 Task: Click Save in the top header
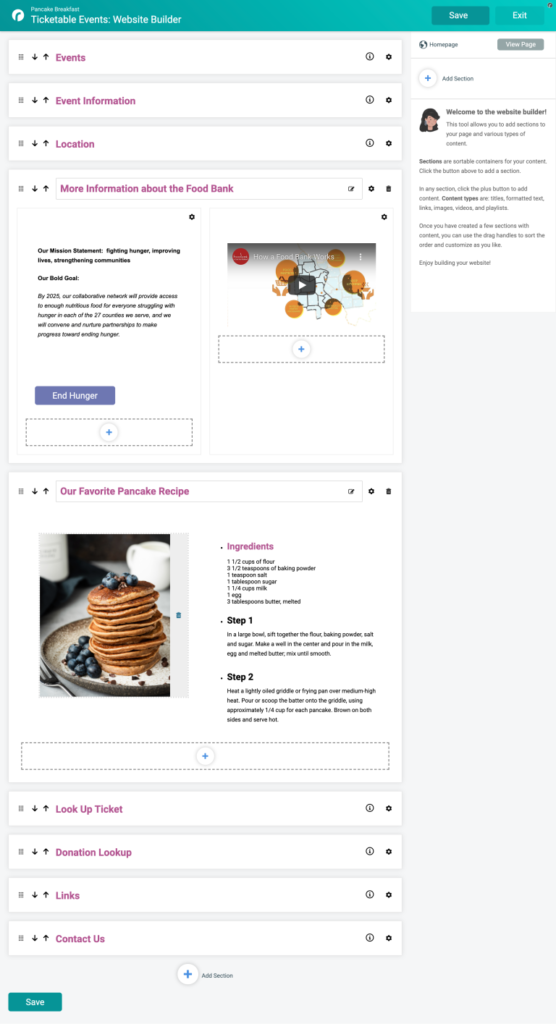pos(460,15)
